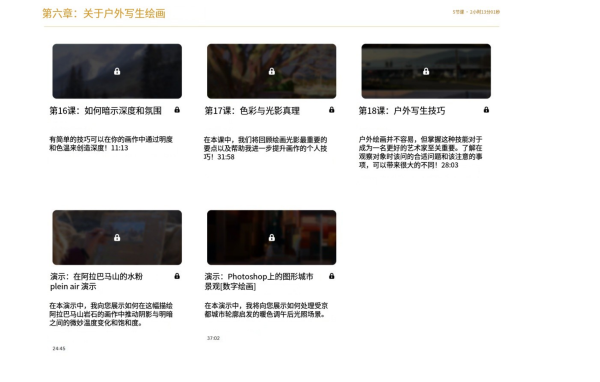Open lesson 第16课：如何暗示深度和氛围
Image resolution: width=600 pixels, height=382 pixels.
106,111
